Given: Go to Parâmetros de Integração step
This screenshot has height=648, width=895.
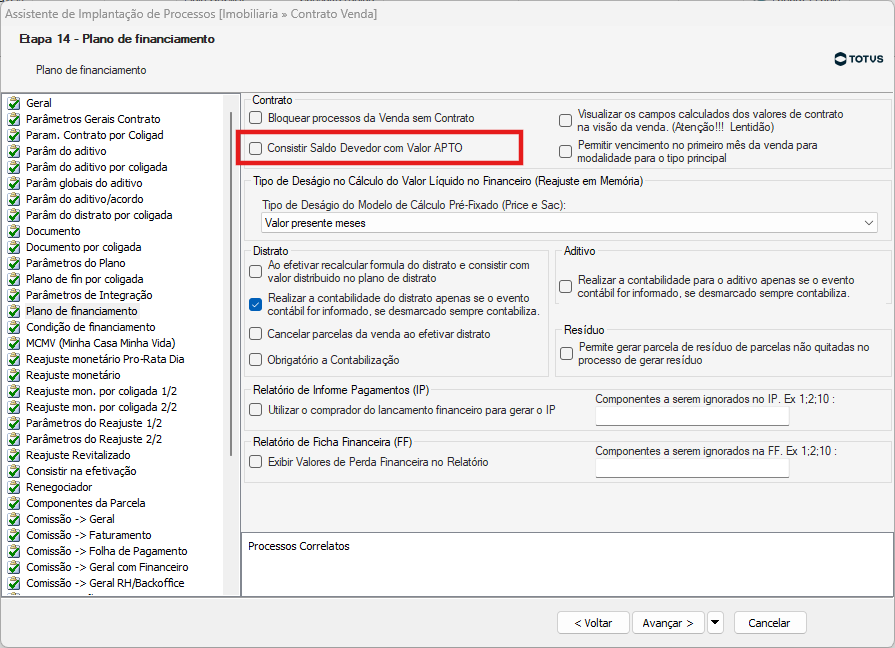Looking at the screenshot, I should [89, 295].
